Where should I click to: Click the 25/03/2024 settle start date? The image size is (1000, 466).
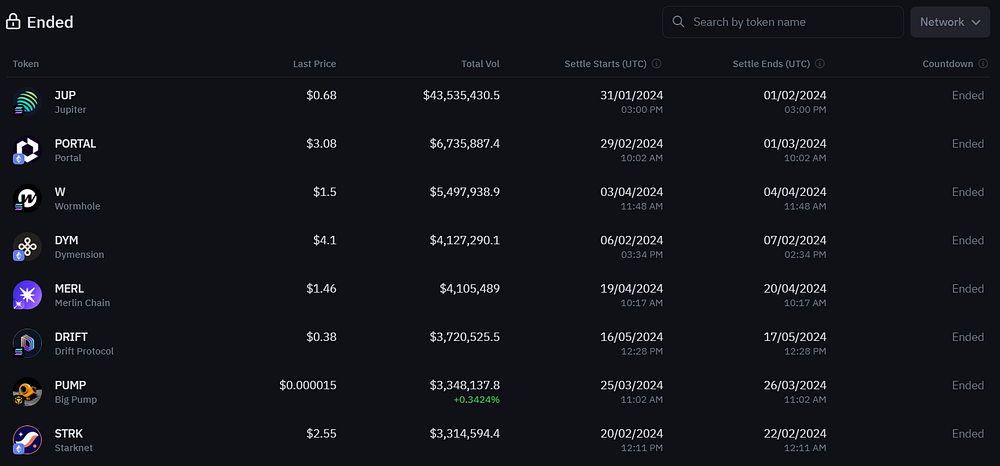[x=631, y=386]
